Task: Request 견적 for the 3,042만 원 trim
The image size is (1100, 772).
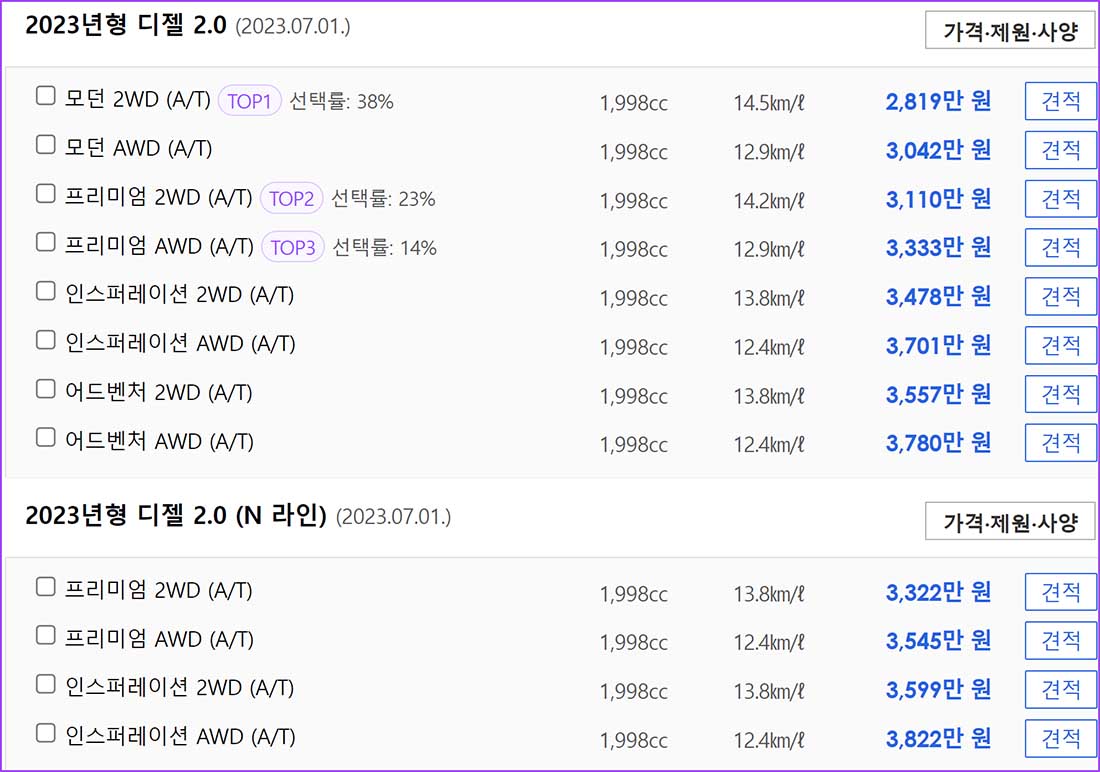Action: coord(1061,149)
